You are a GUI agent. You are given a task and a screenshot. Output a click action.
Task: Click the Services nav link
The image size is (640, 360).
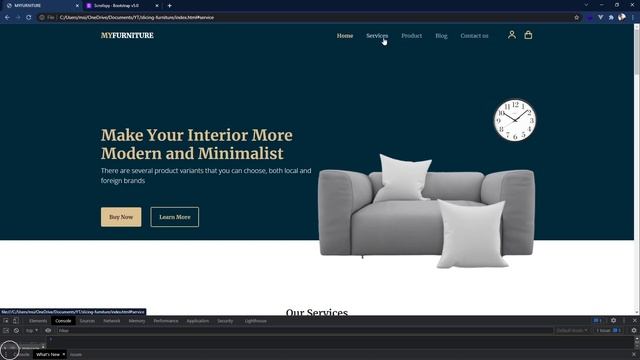pyautogui.click(x=377, y=36)
